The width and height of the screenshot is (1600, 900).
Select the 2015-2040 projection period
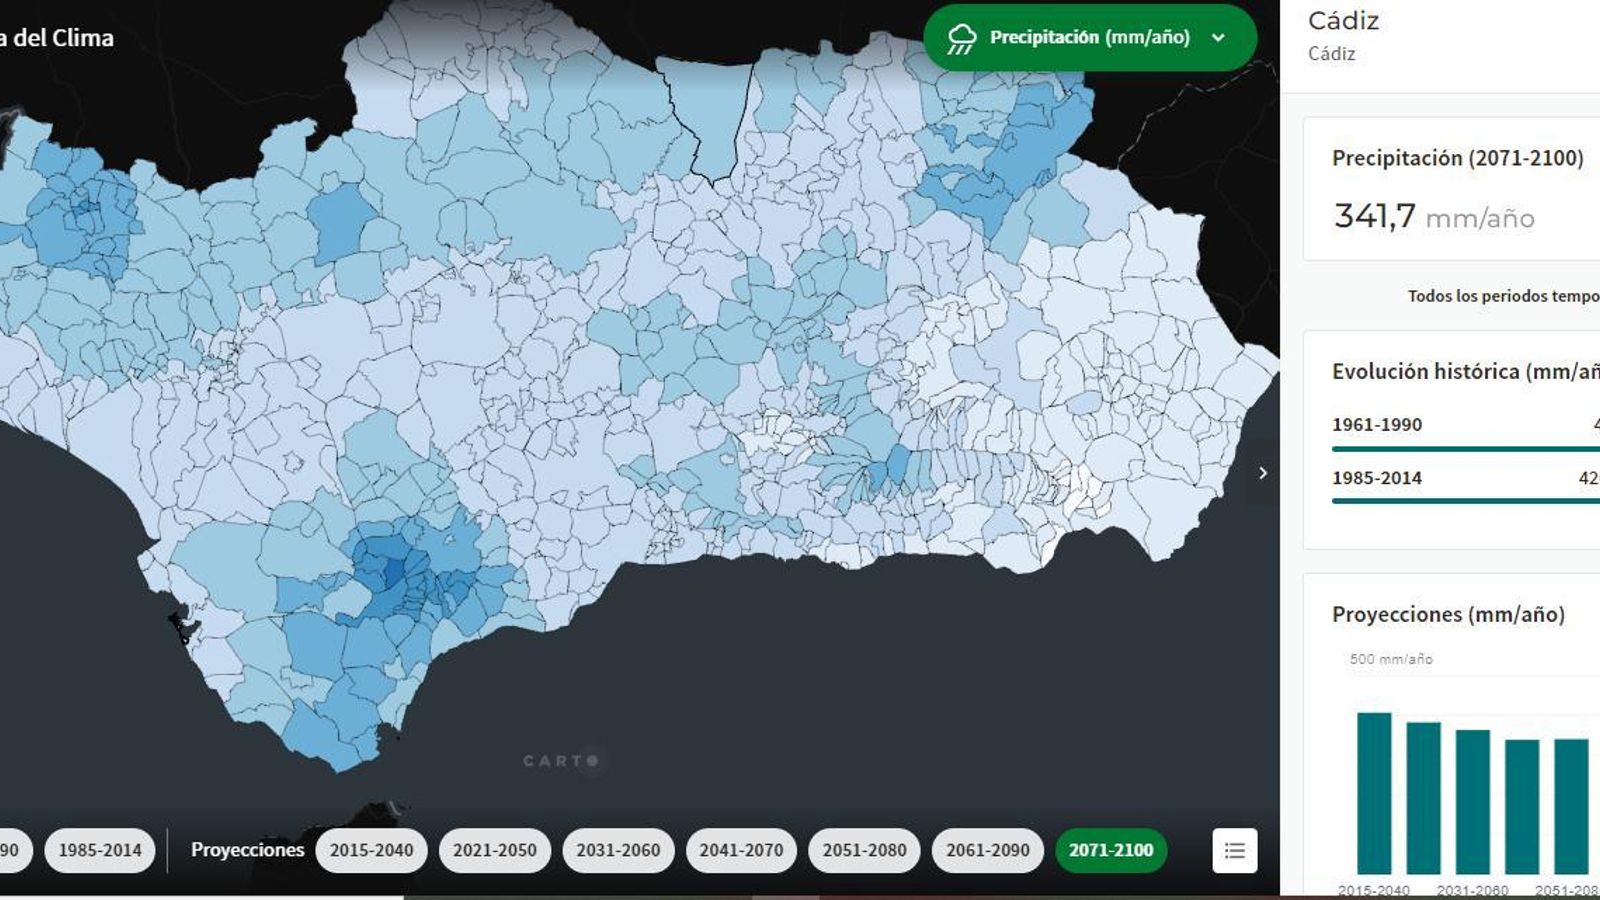(x=369, y=850)
